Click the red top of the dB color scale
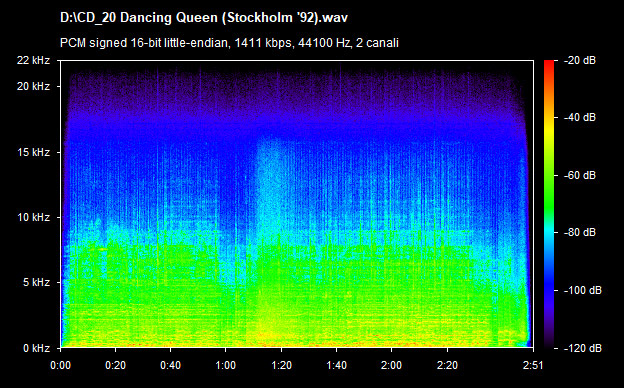The height and width of the screenshot is (388, 624). [x=549, y=66]
